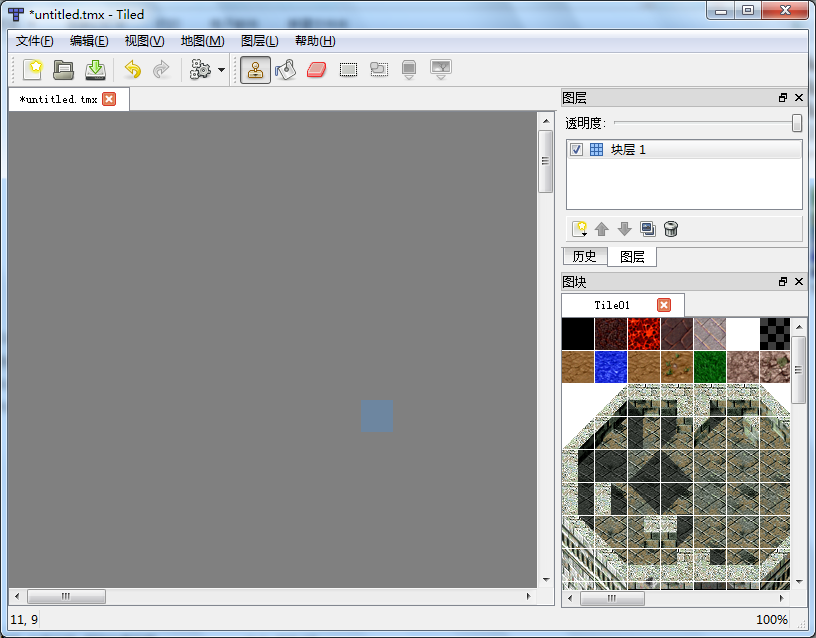Click the map canvas horizontal scrollbar thumb
This screenshot has width=816, height=638.
[x=66, y=596]
